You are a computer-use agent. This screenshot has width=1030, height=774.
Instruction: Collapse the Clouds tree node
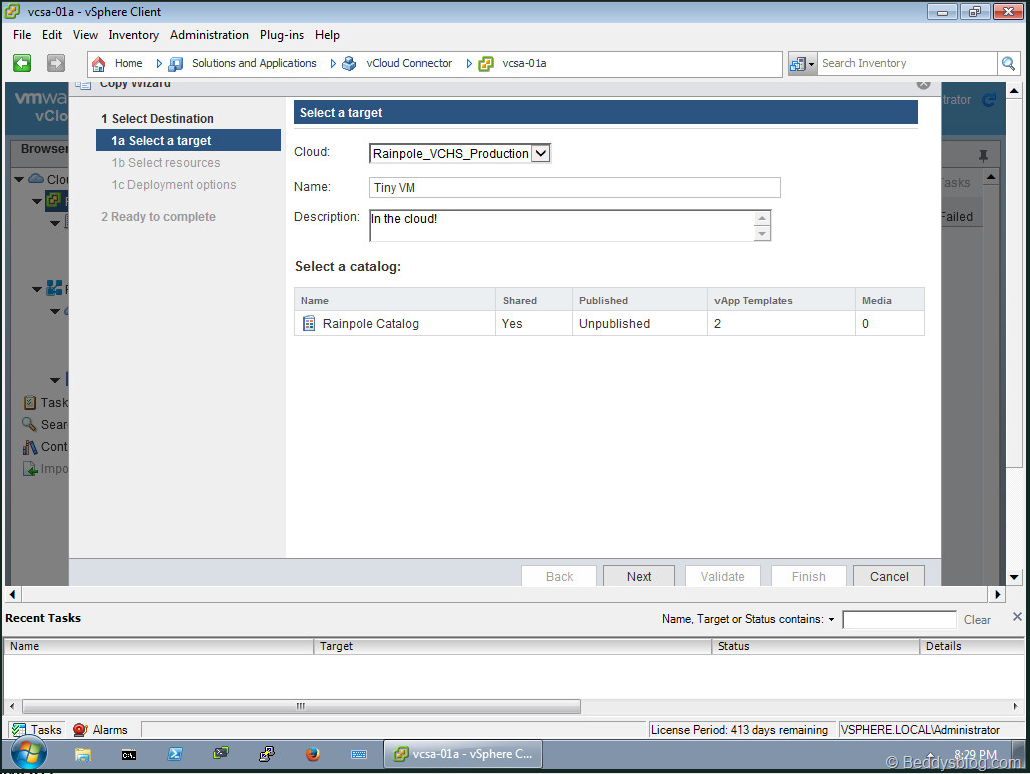[19, 179]
